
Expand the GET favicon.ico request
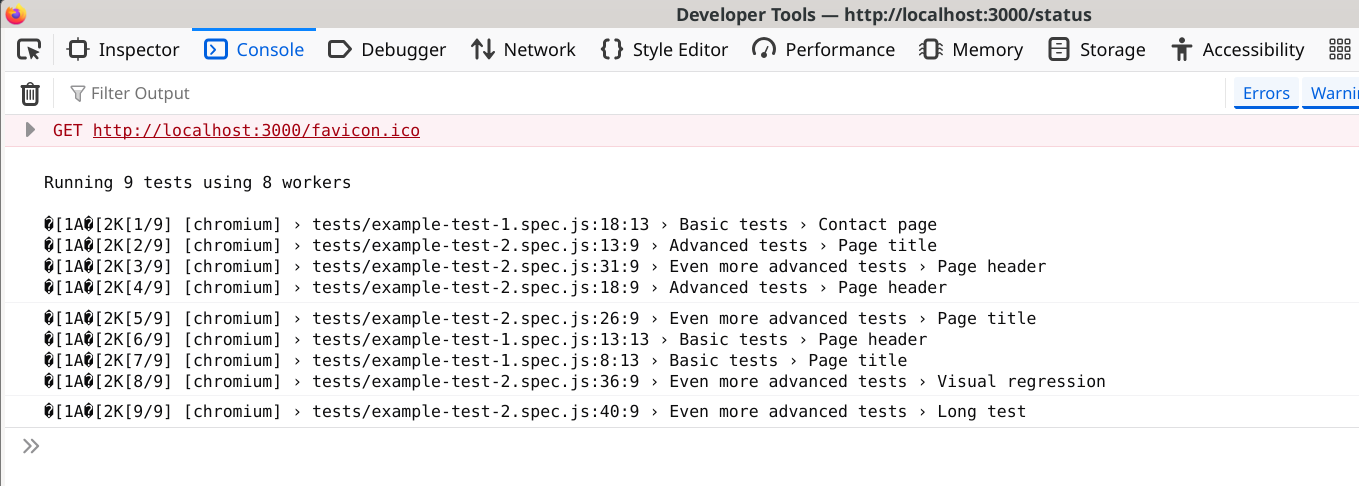(x=31, y=130)
